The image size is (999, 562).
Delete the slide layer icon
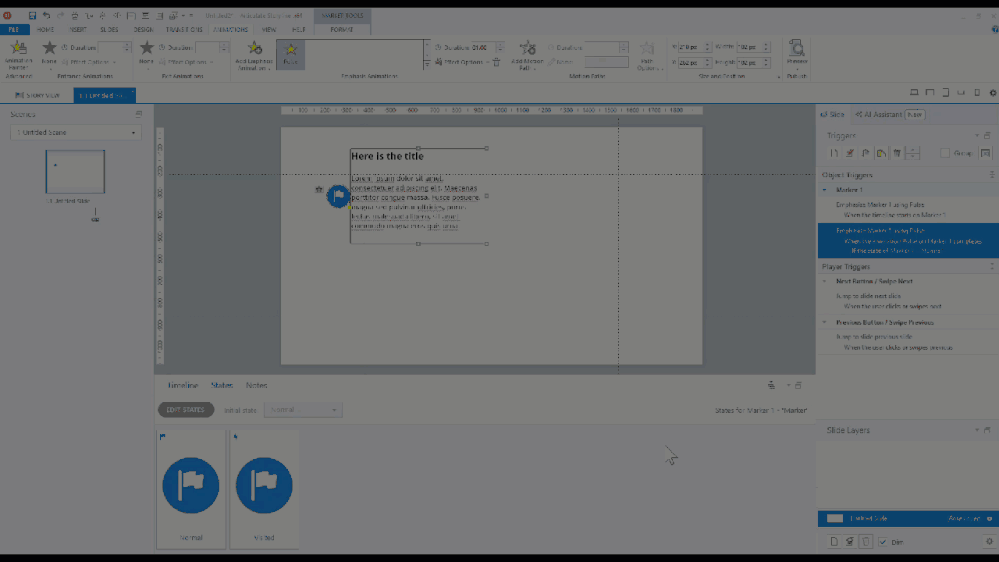tap(866, 542)
